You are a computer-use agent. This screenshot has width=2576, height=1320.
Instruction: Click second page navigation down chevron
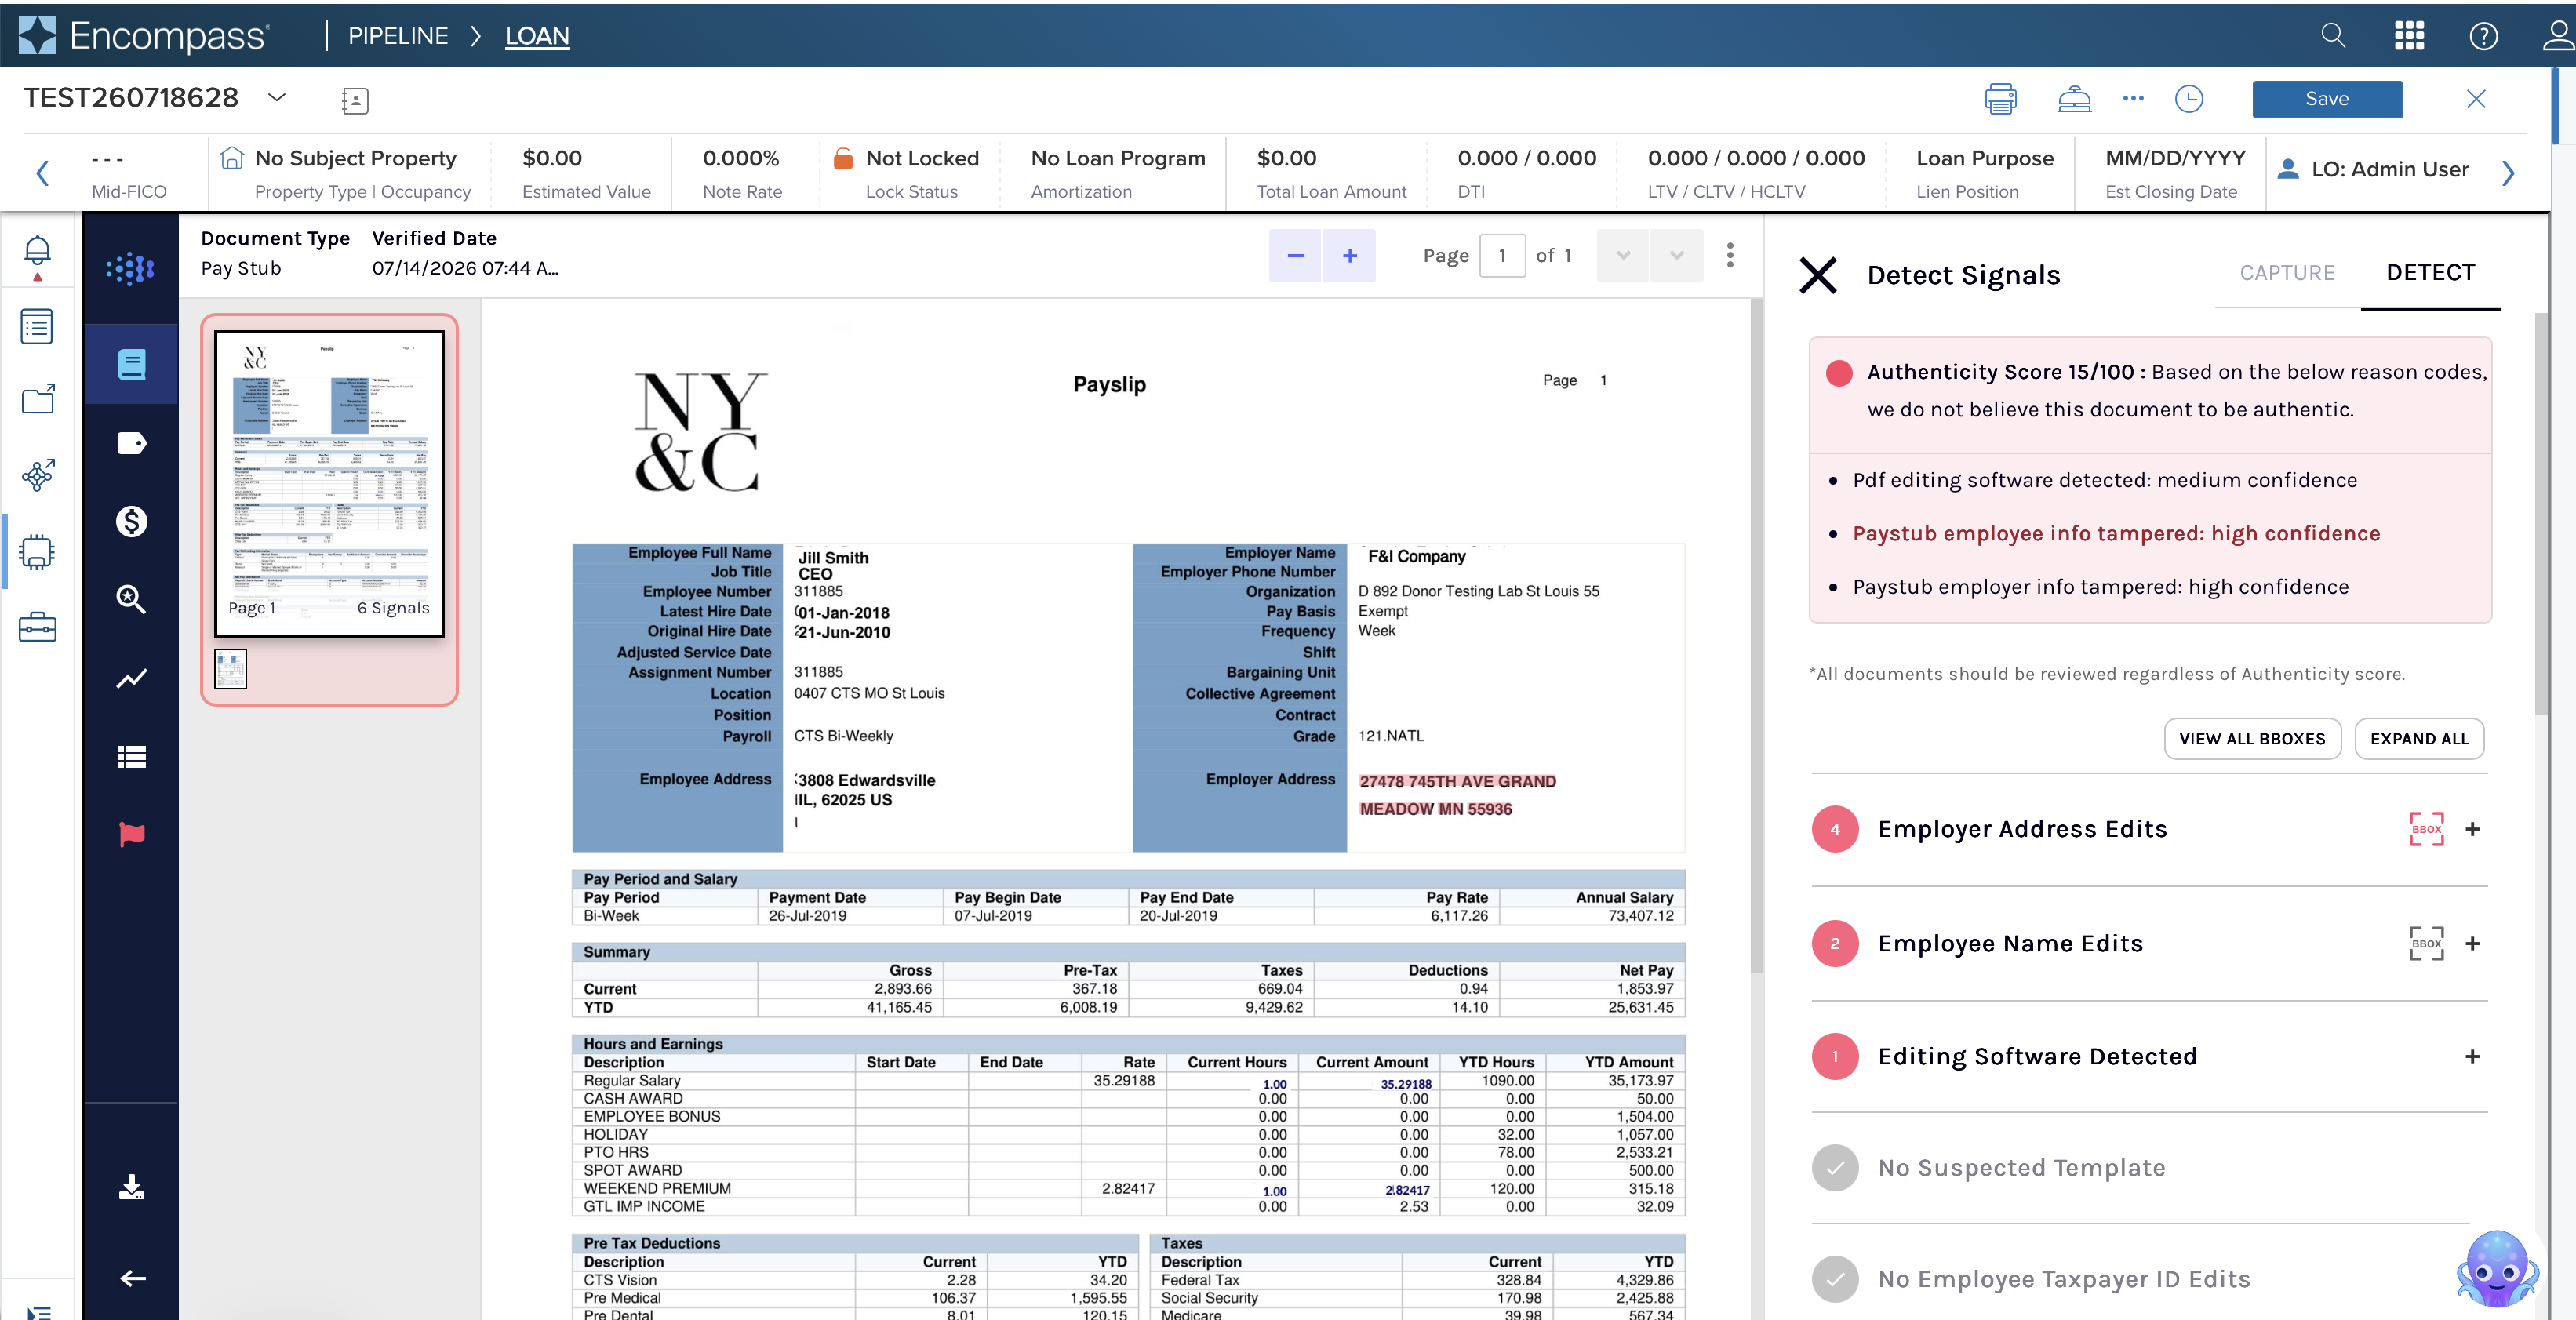(x=1677, y=256)
